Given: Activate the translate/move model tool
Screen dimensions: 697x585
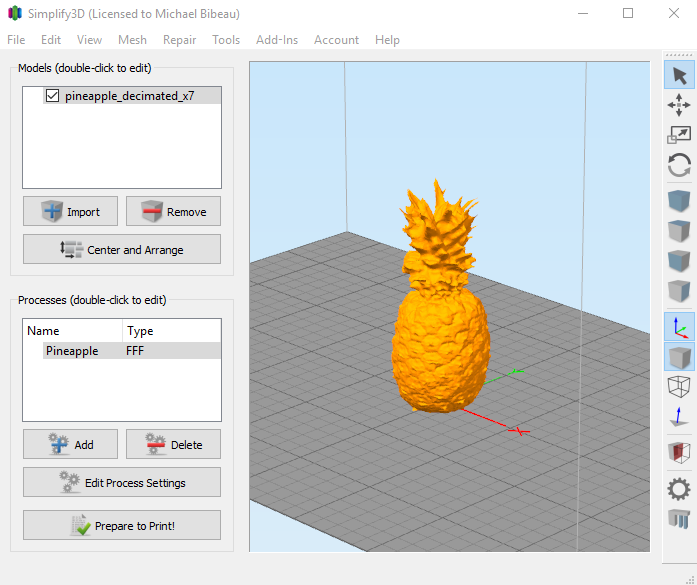Looking at the screenshot, I should pyautogui.click(x=679, y=105).
